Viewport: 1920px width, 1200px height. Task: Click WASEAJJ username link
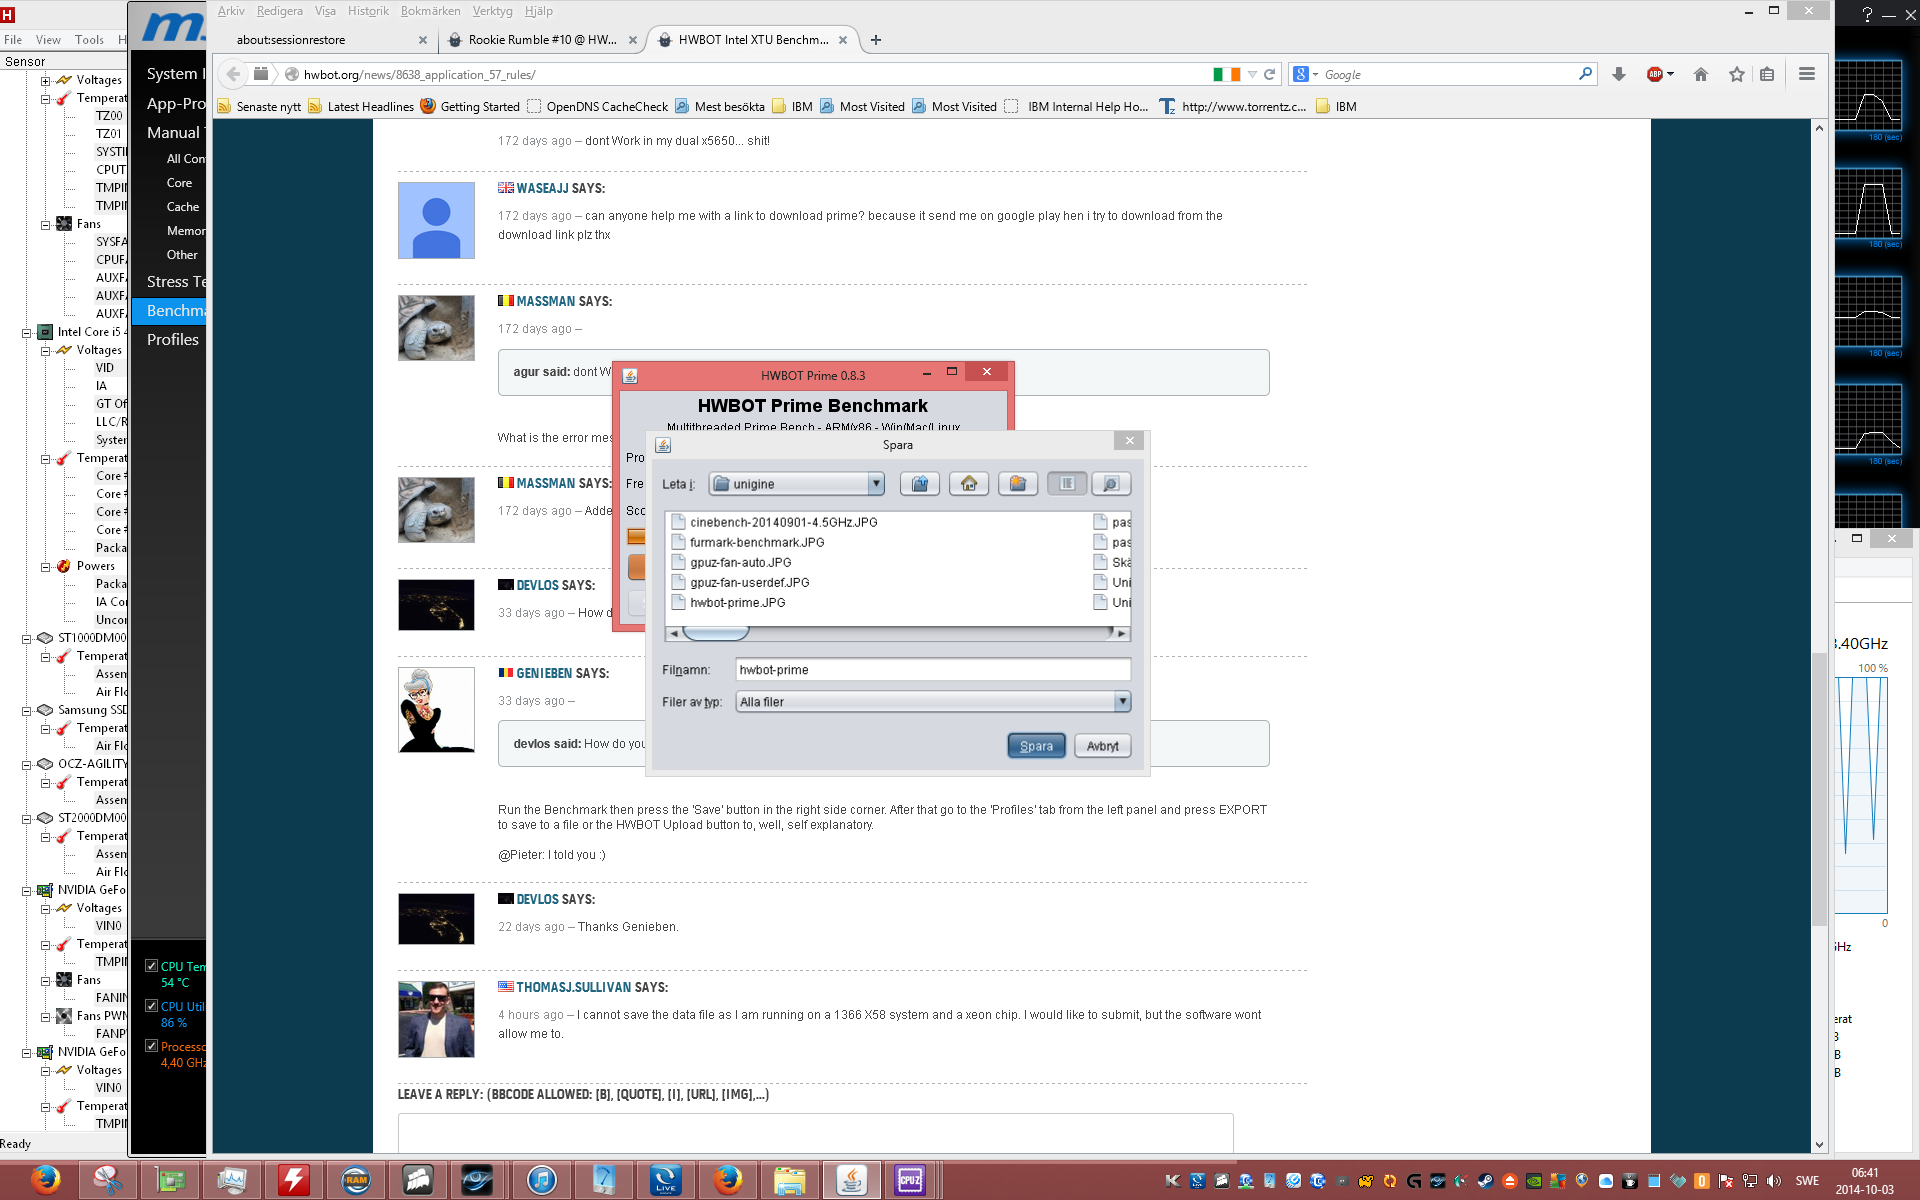coord(542,188)
